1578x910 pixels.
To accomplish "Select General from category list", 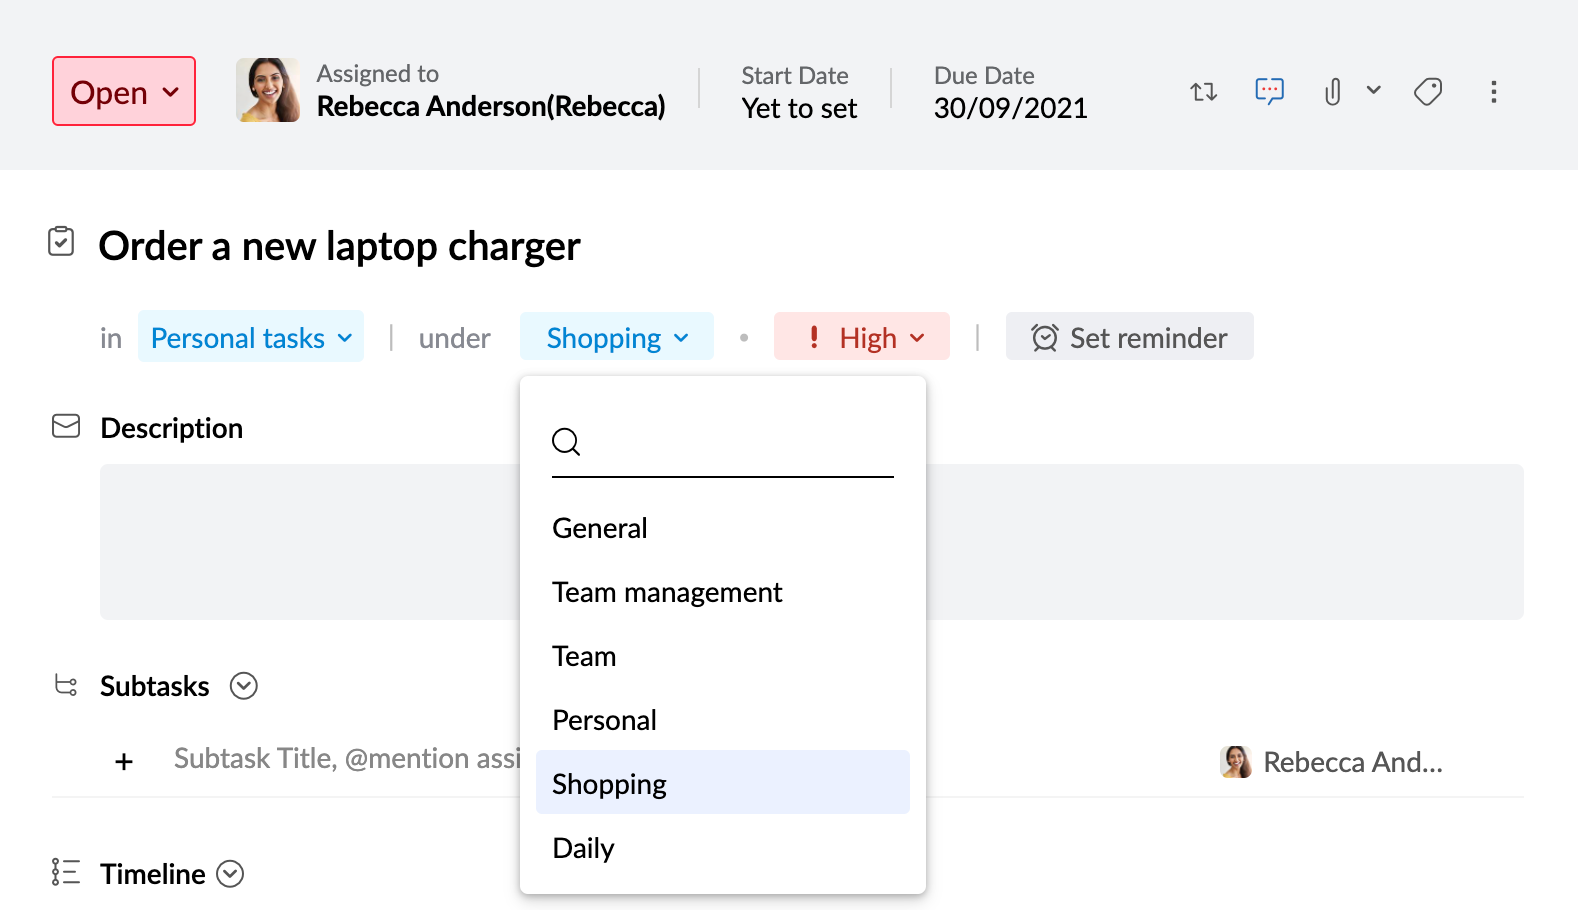I will (600, 528).
